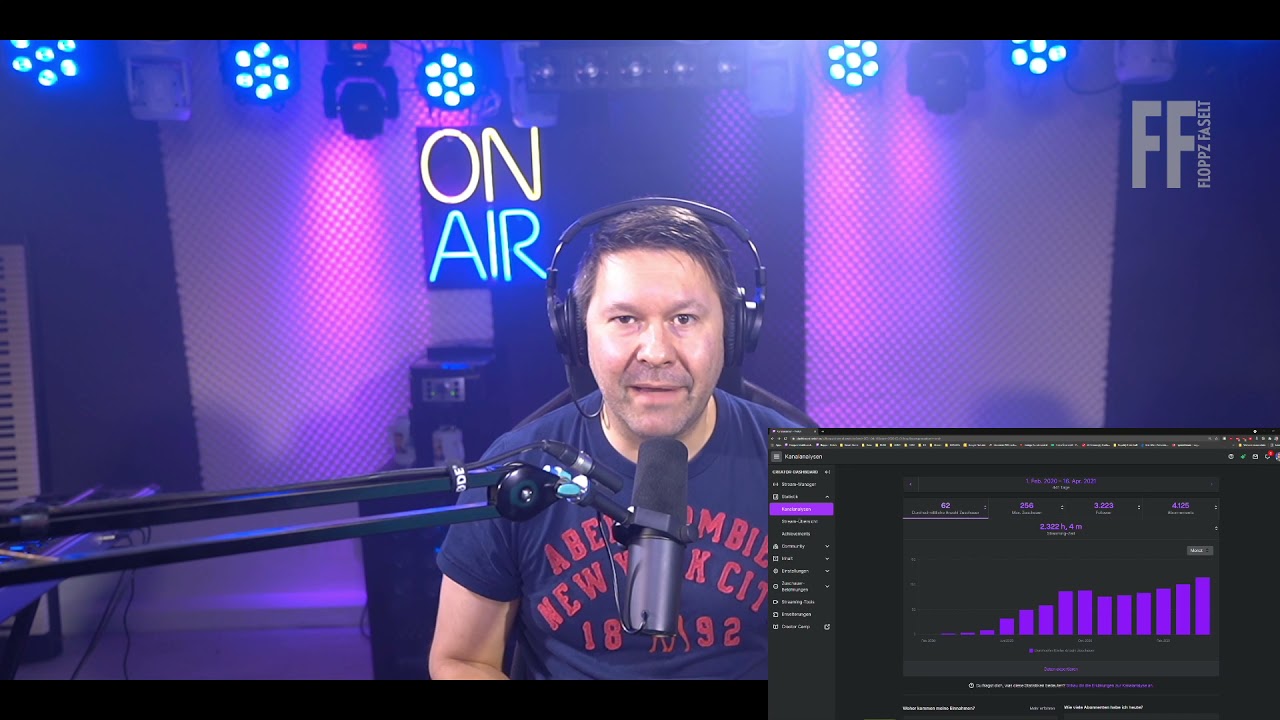
Task: Go to next date range arrow
Action: pyautogui.click(x=1211, y=484)
